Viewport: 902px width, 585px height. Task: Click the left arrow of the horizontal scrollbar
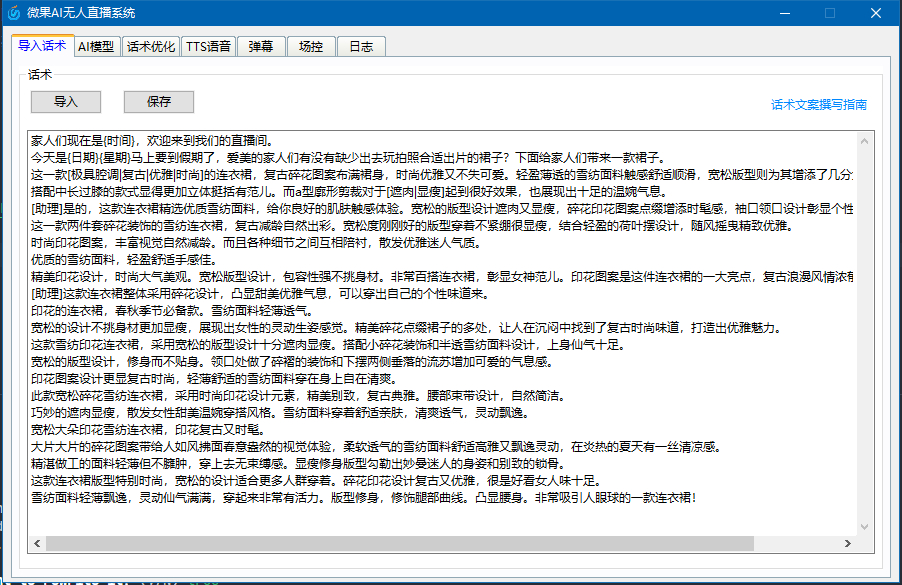(36, 543)
